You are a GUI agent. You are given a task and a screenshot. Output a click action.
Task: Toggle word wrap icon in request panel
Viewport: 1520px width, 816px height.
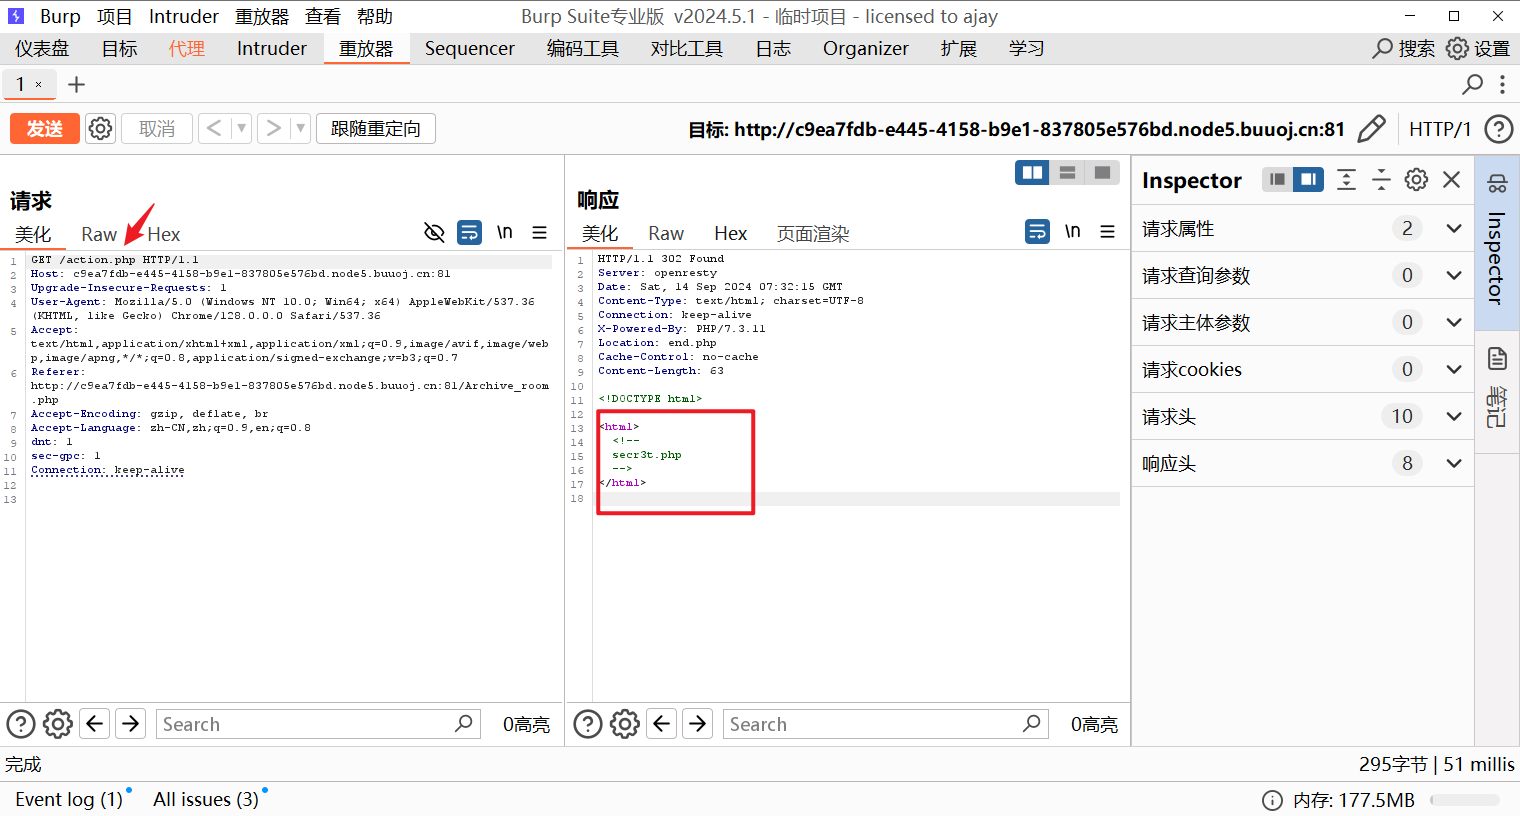click(469, 233)
